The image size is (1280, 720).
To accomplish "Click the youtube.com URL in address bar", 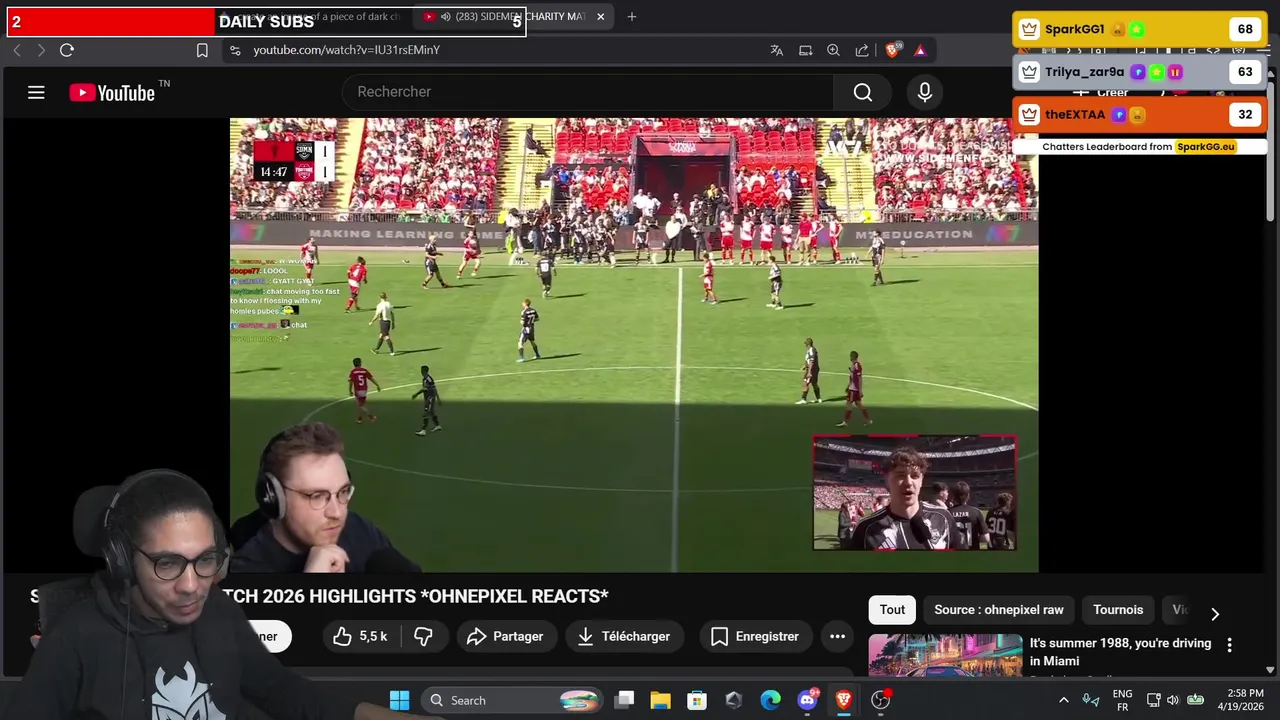I will (x=346, y=50).
